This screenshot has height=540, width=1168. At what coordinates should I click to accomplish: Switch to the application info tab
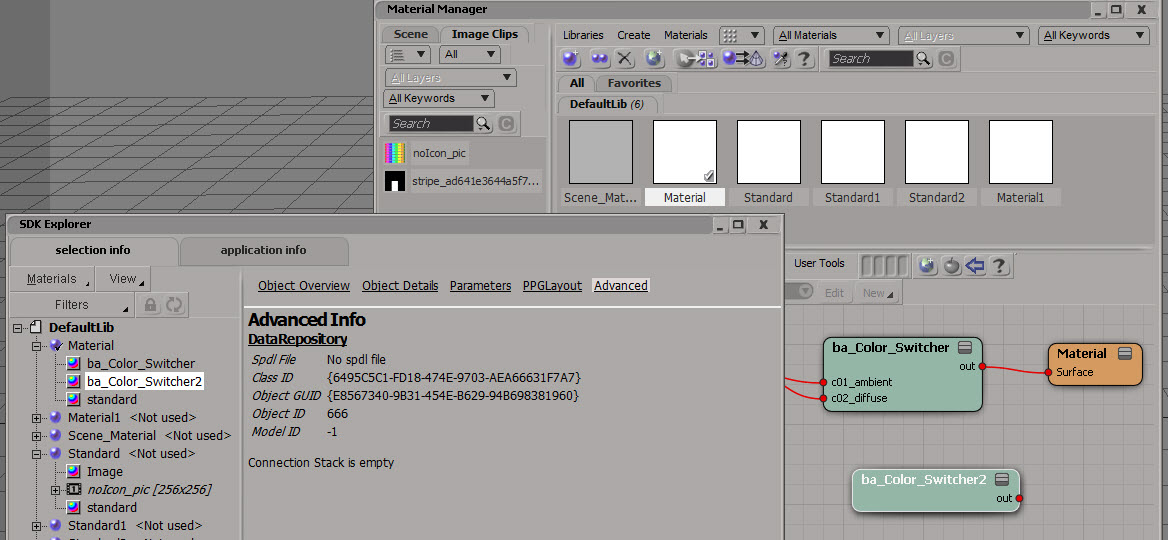click(263, 250)
